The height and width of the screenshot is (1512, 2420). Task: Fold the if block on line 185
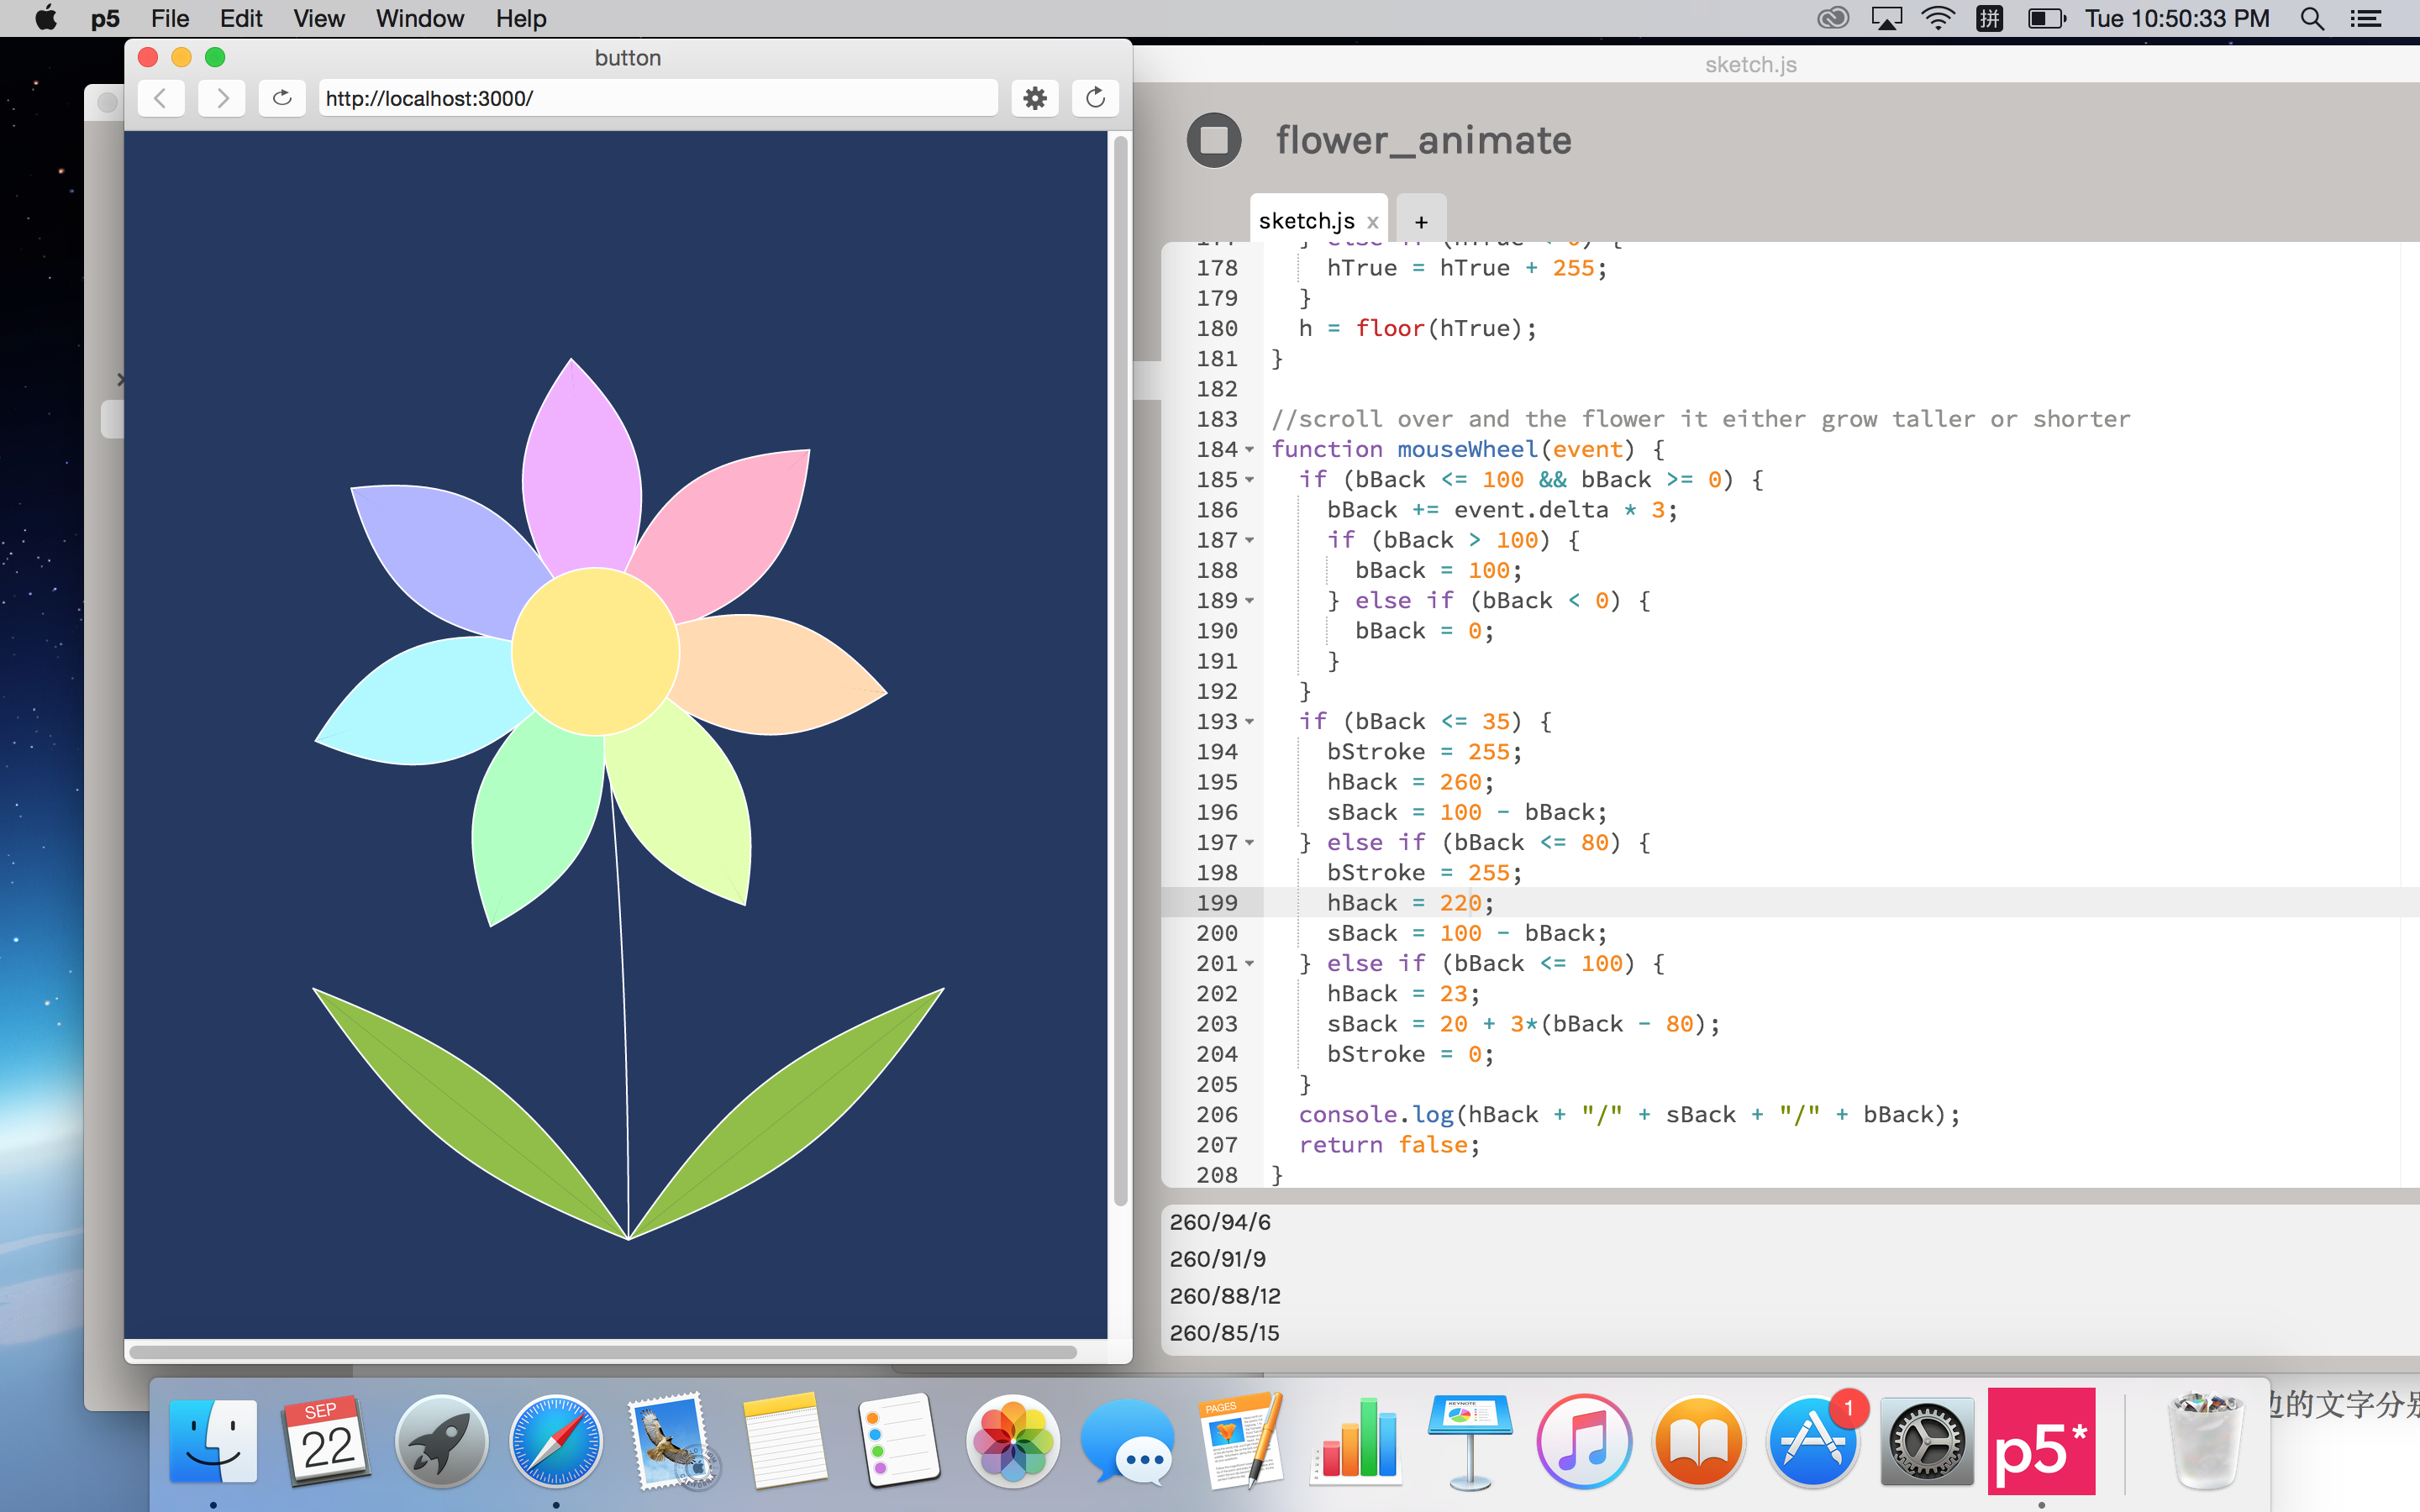1250,480
